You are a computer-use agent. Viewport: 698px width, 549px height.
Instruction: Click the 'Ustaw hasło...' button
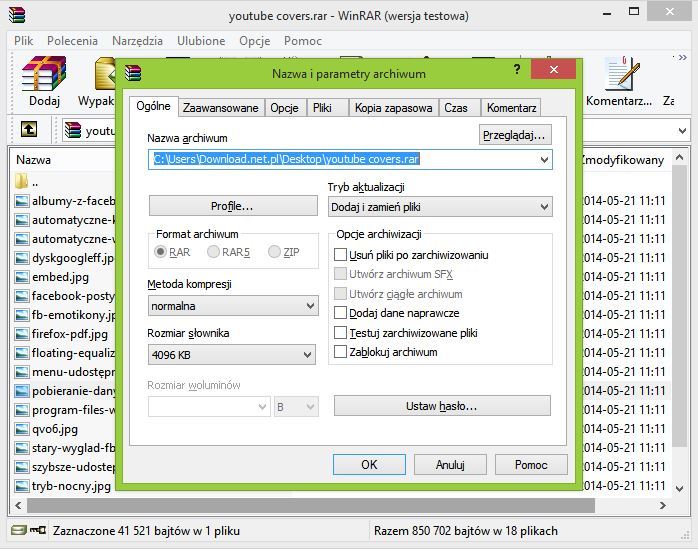(442, 406)
